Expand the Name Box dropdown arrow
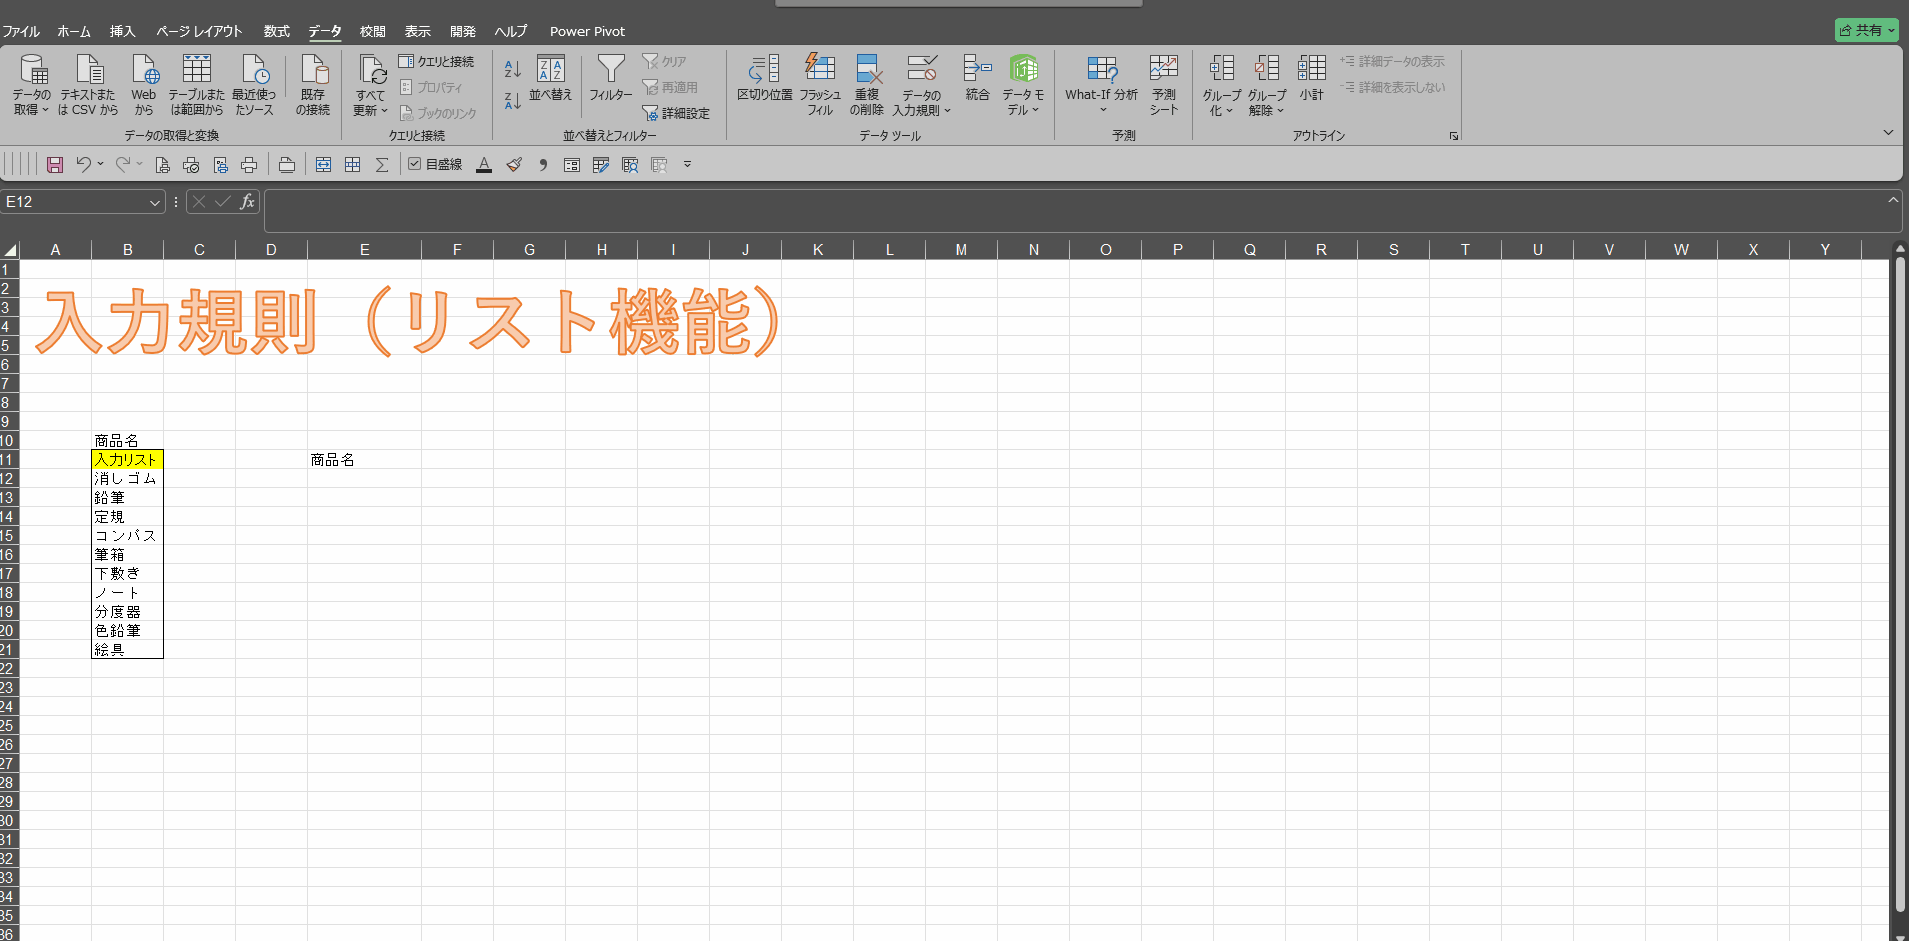Screen dimensions: 1909x941 pos(155,203)
